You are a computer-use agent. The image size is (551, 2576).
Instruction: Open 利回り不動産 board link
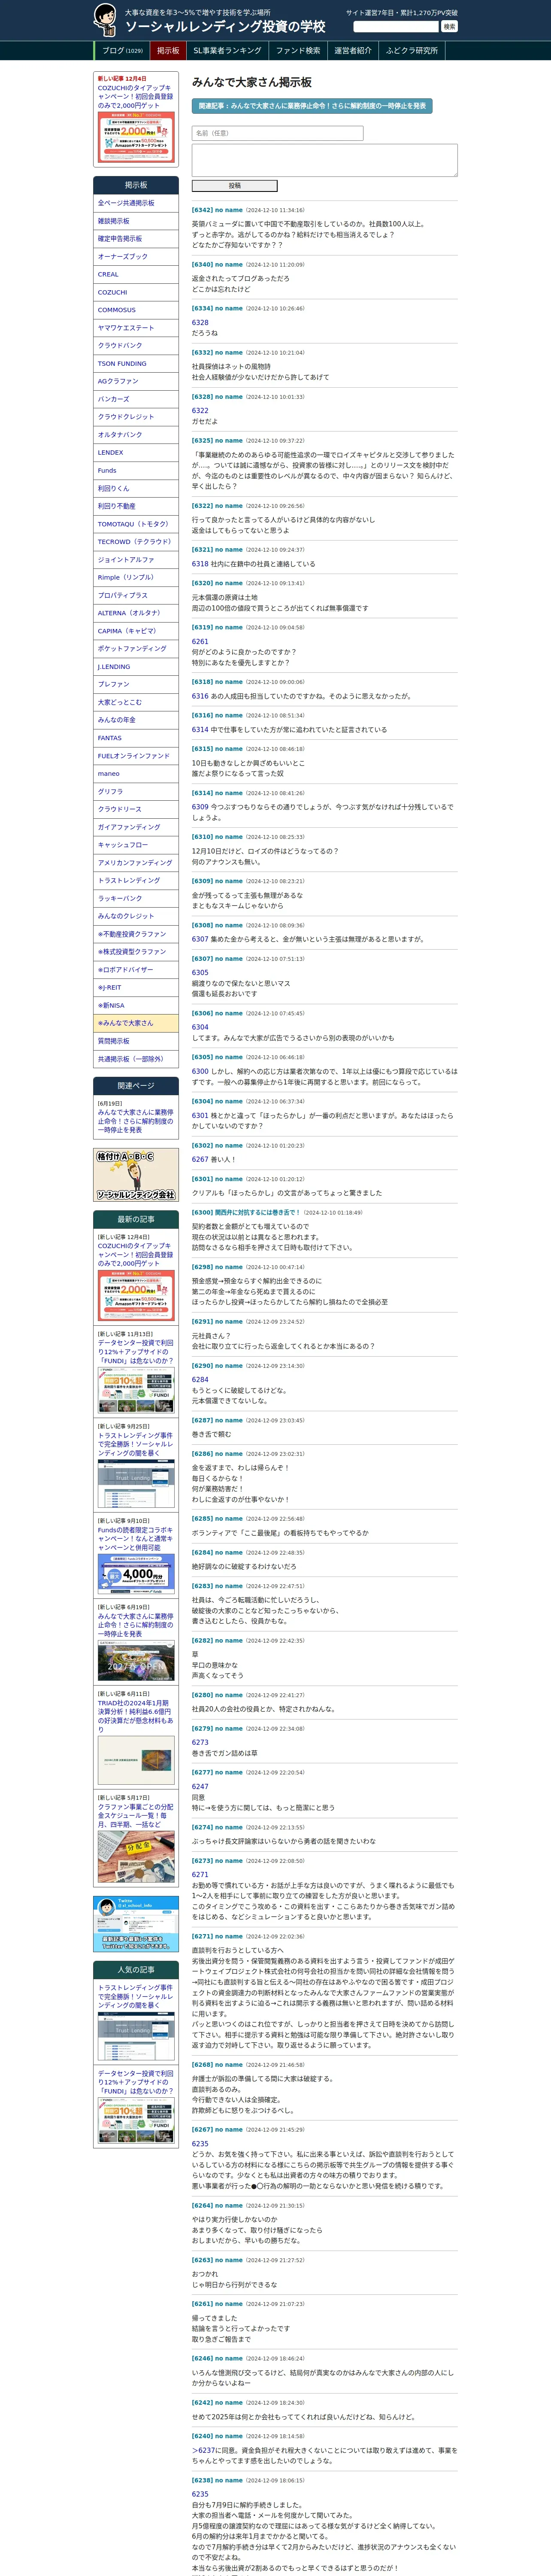[x=136, y=506]
